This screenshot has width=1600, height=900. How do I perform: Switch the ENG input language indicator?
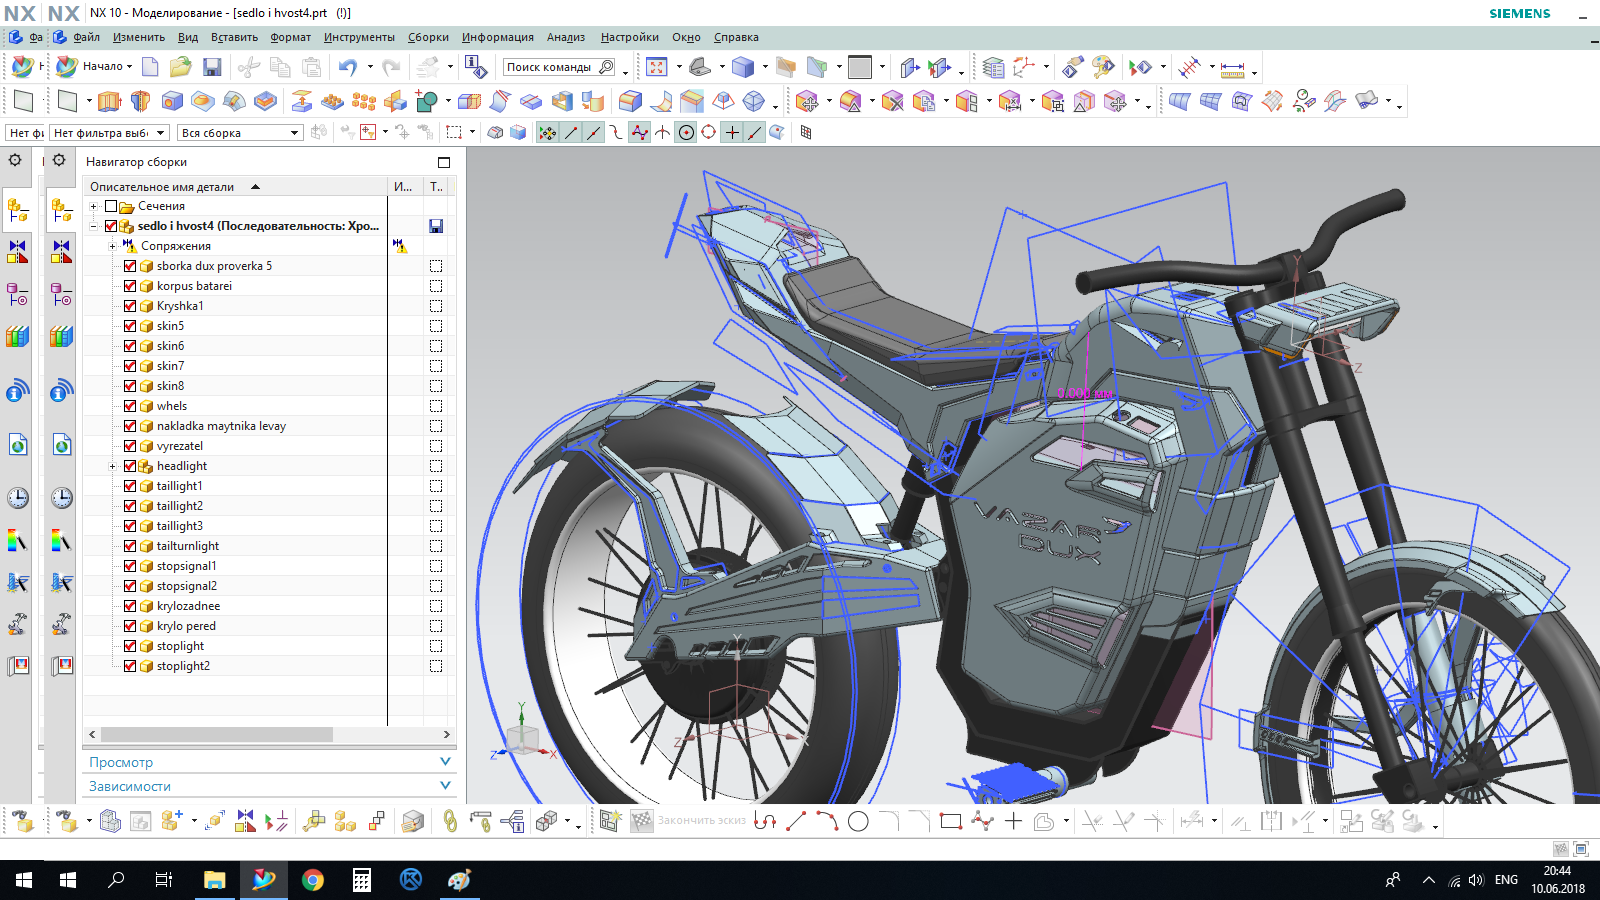pos(1506,880)
